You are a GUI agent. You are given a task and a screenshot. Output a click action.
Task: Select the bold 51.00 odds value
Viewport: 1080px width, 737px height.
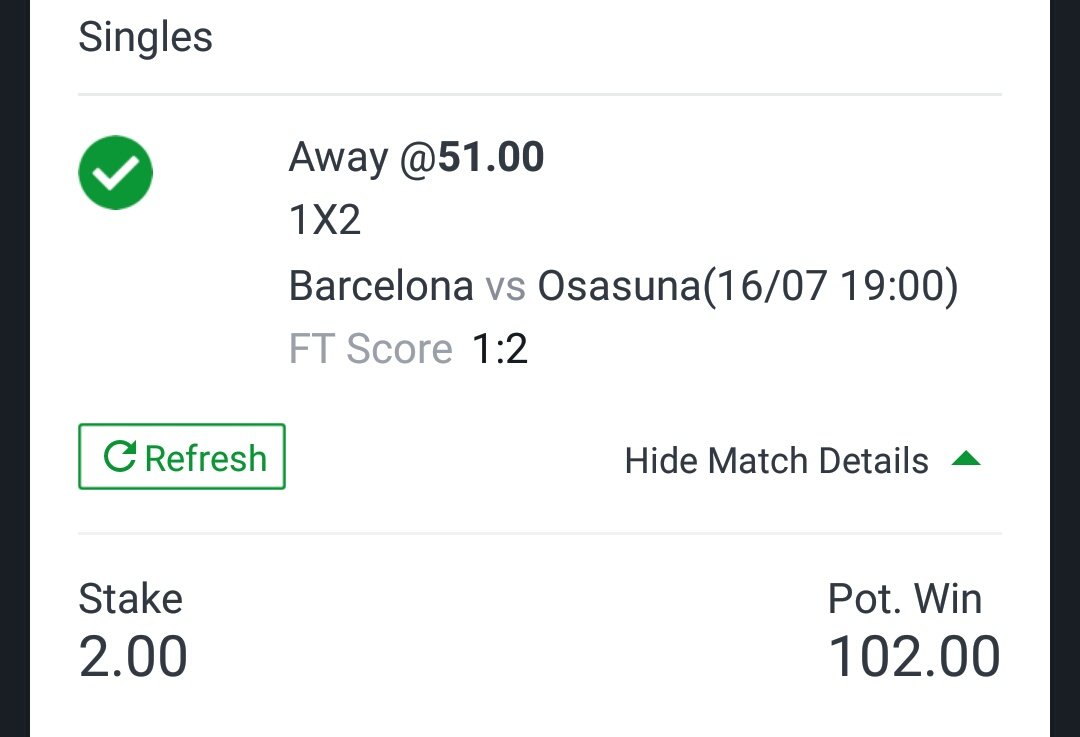491,158
